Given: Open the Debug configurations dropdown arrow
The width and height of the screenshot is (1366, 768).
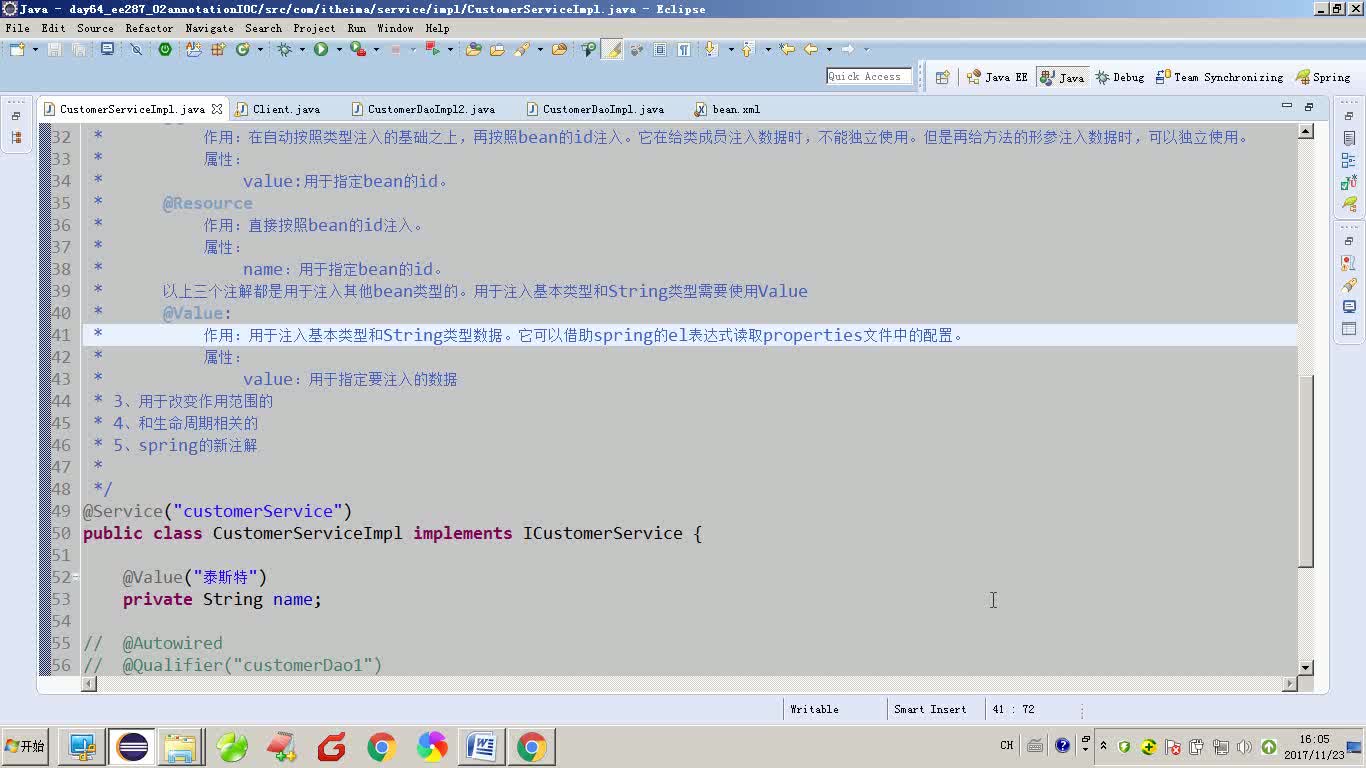Looking at the screenshot, I should pos(302,49).
